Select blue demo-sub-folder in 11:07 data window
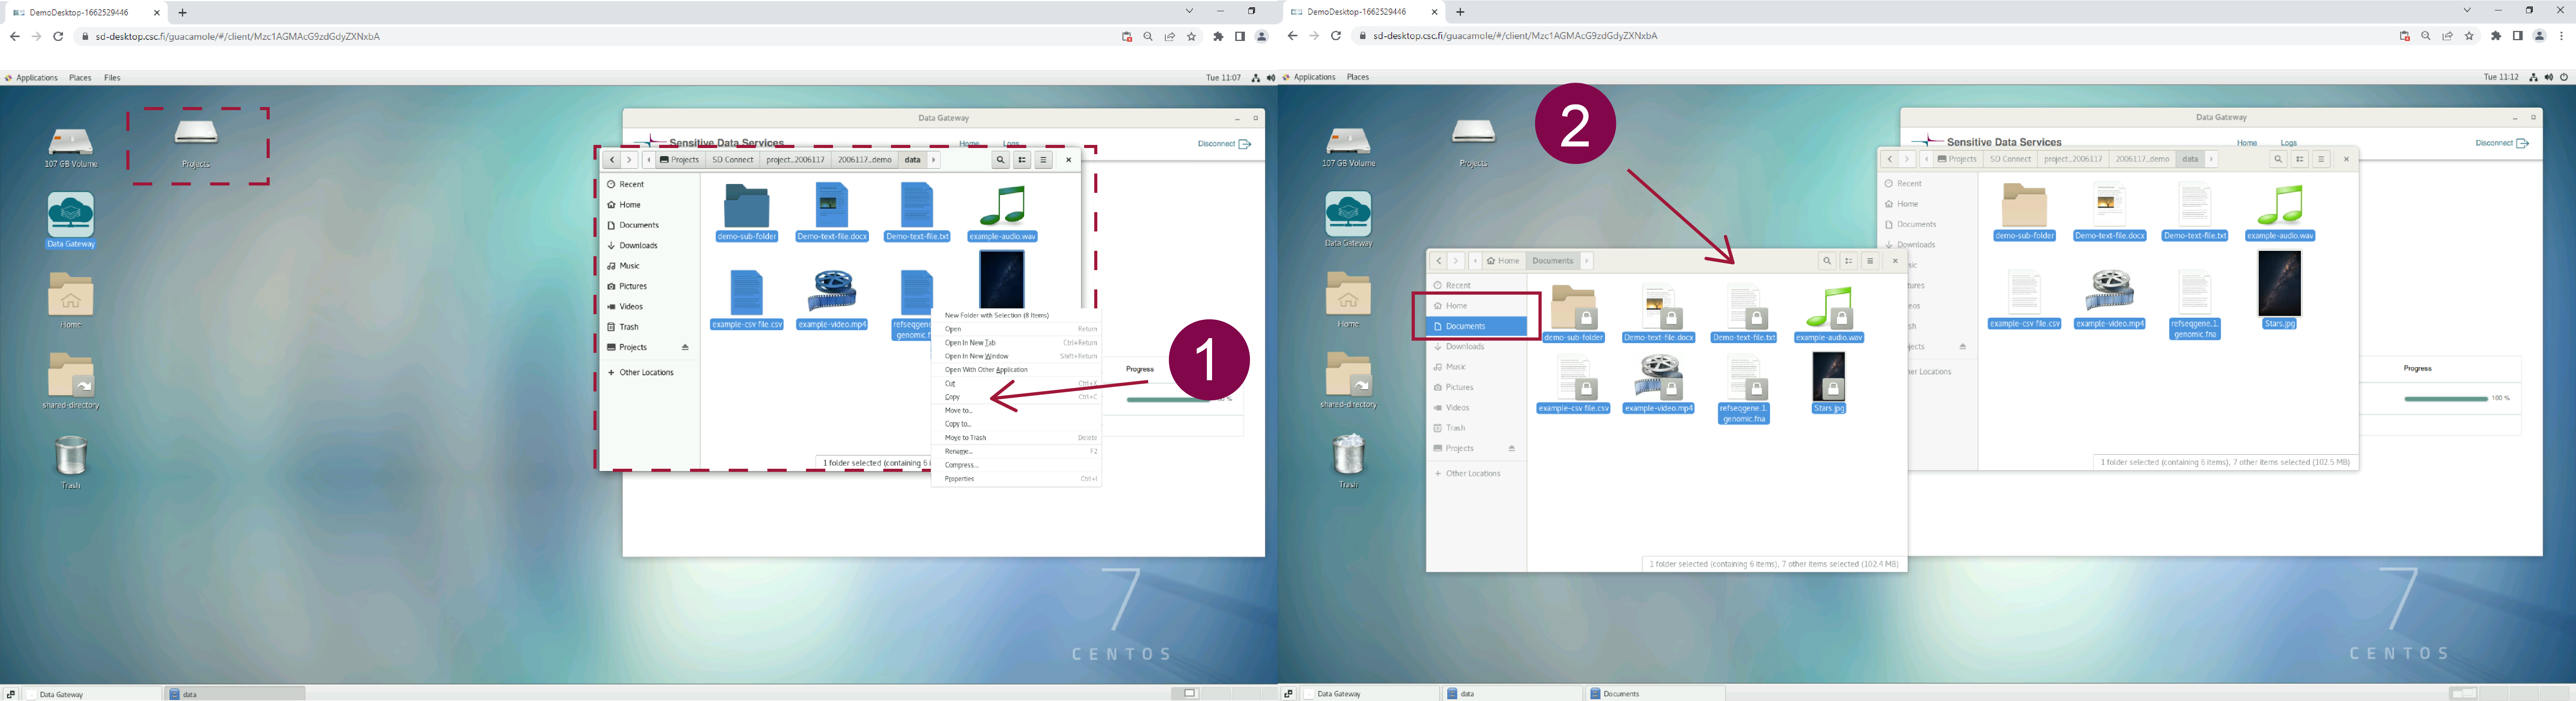2576x701 pixels. [747, 213]
